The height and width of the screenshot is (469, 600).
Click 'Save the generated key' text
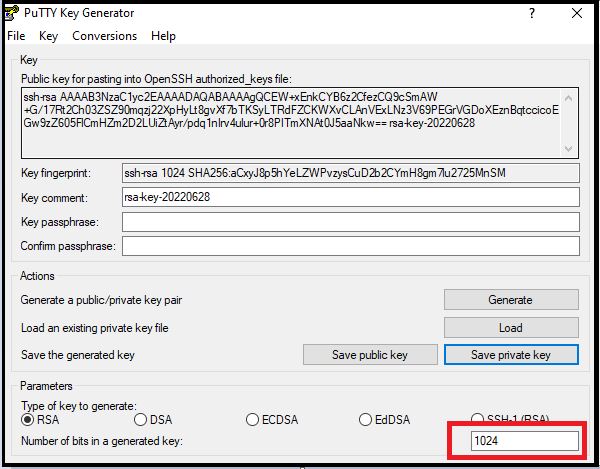click(x=78, y=355)
